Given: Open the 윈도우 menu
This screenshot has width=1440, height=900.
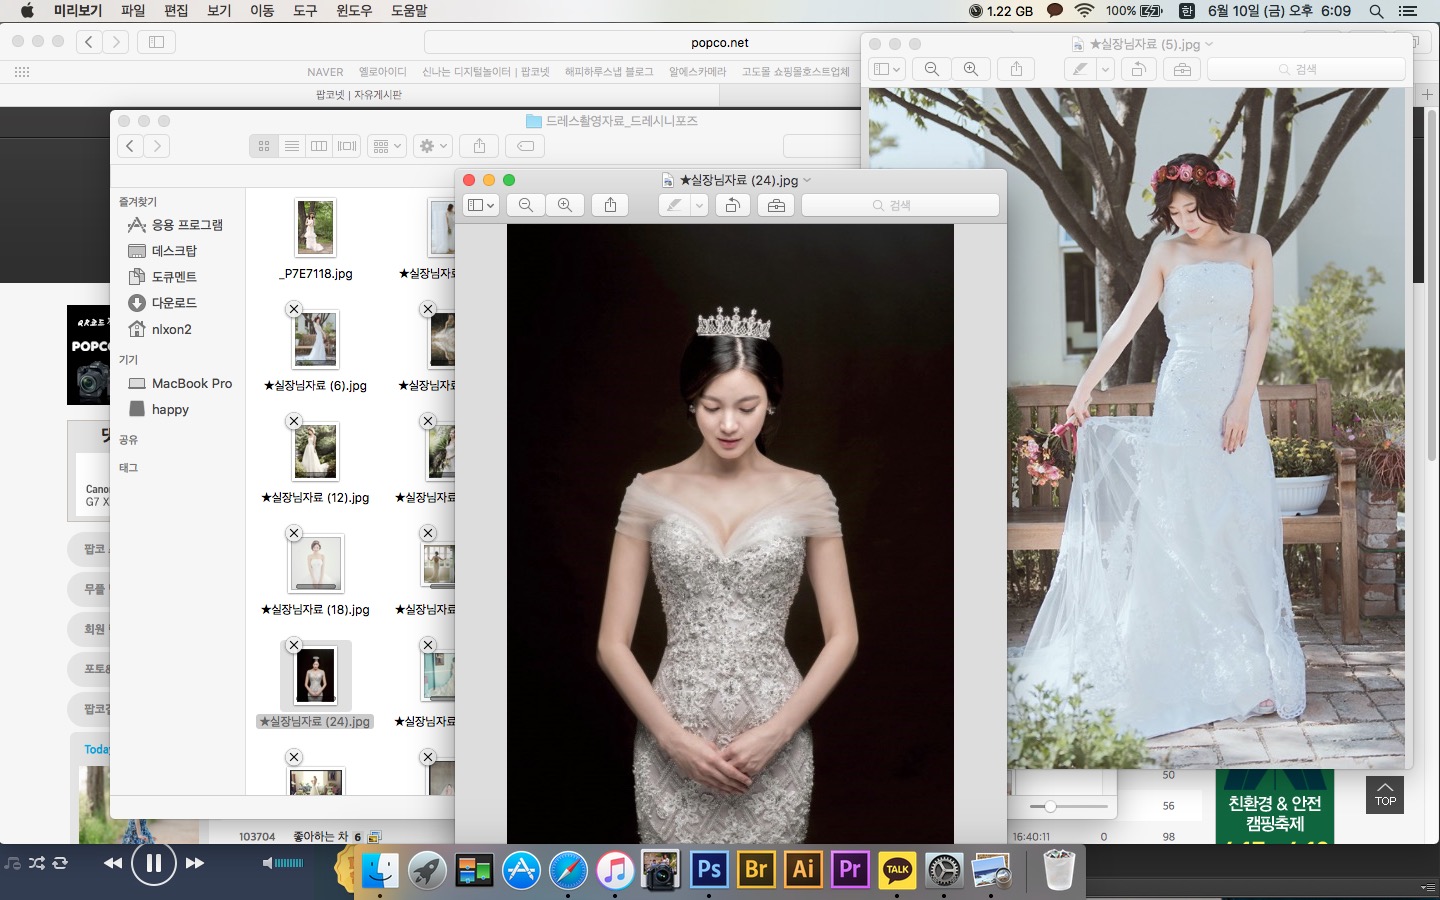Looking at the screenshot, I should [x=354, y=11].
